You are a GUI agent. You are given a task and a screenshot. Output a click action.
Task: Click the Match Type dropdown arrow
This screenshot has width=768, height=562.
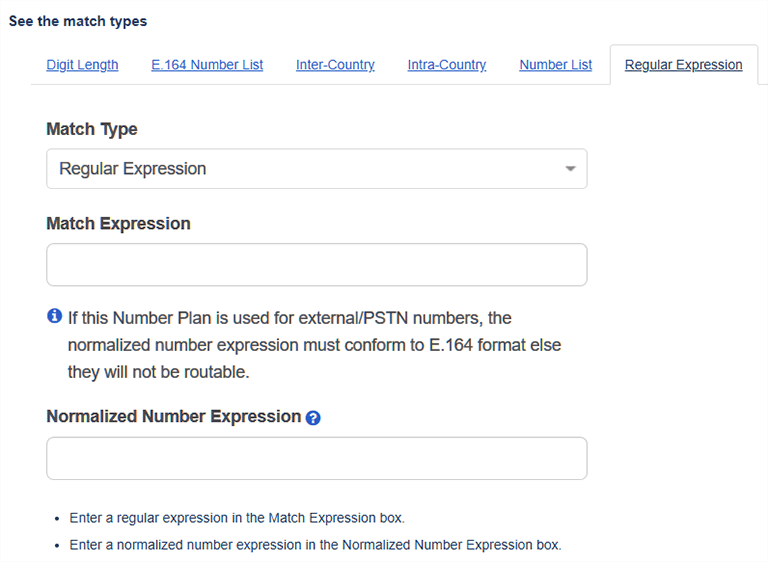pos(570,169)
